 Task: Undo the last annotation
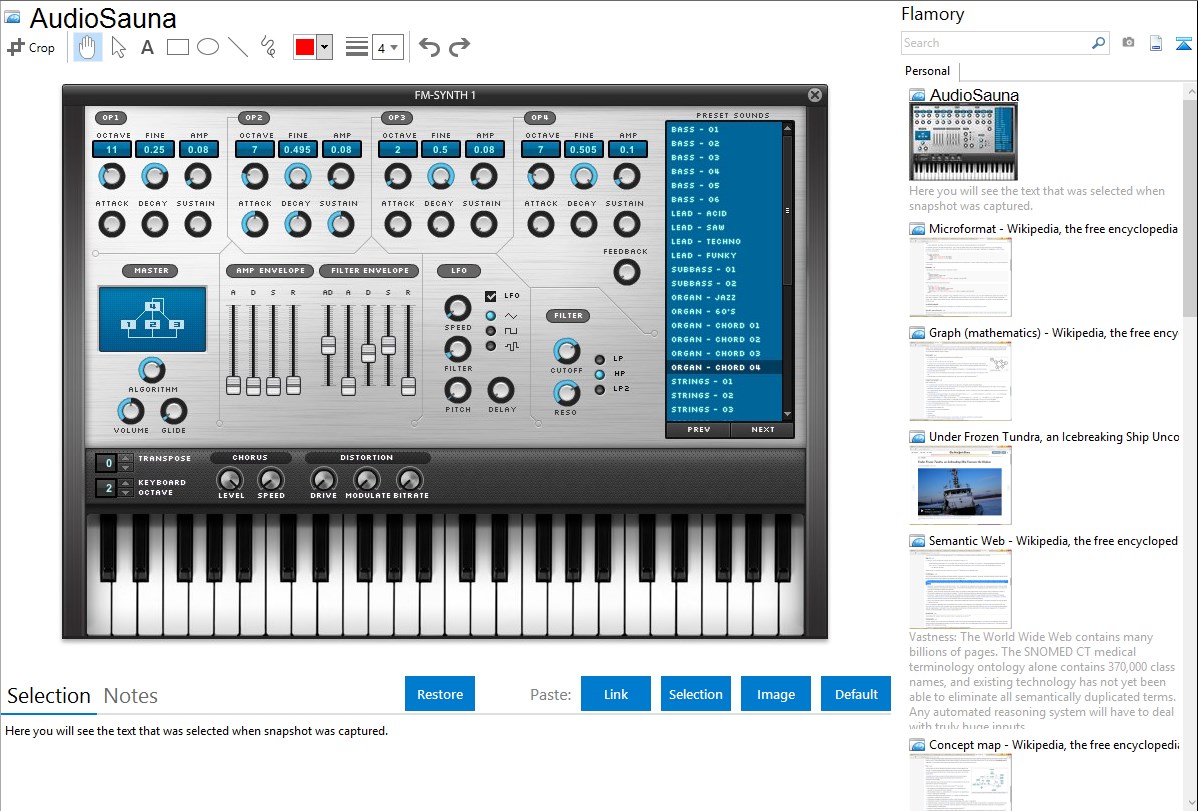pos(429,47)
